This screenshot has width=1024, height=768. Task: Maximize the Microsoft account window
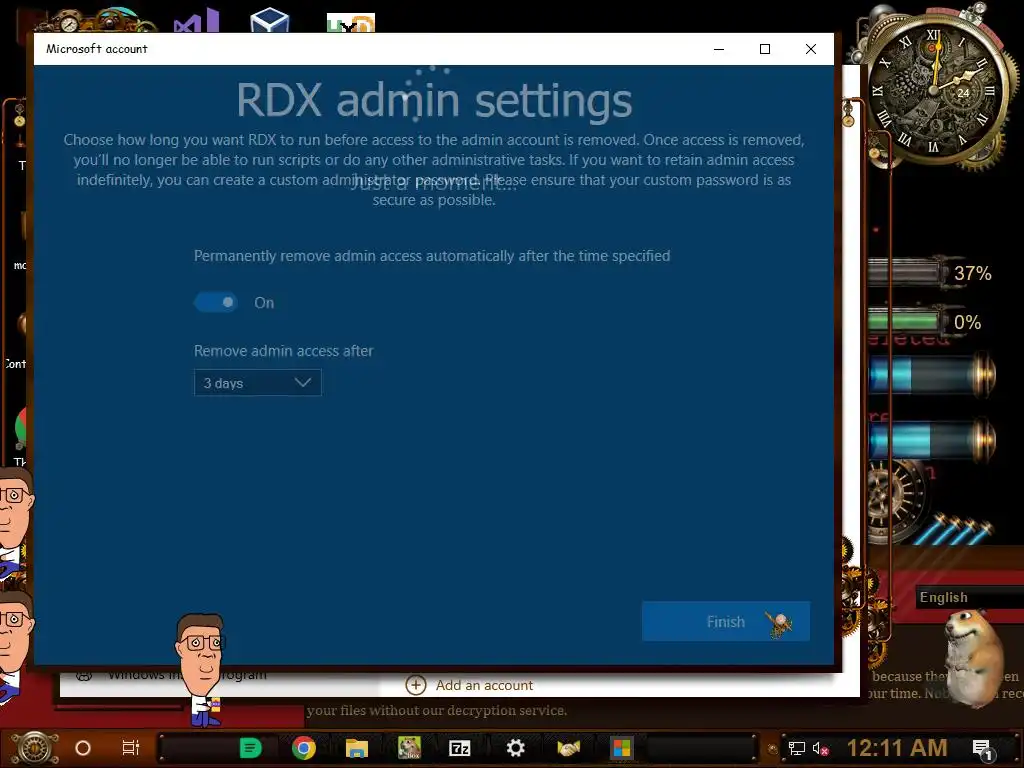pyautogui.click(x=765, y=49)
